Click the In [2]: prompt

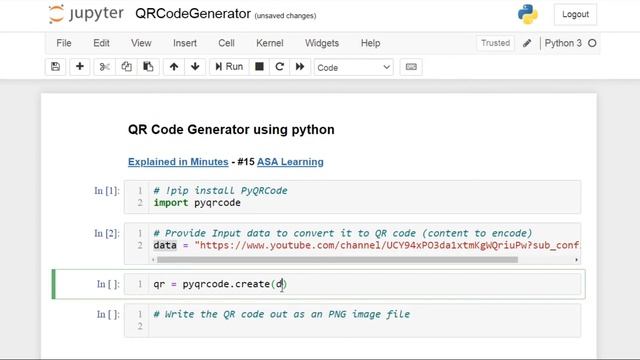107,233
